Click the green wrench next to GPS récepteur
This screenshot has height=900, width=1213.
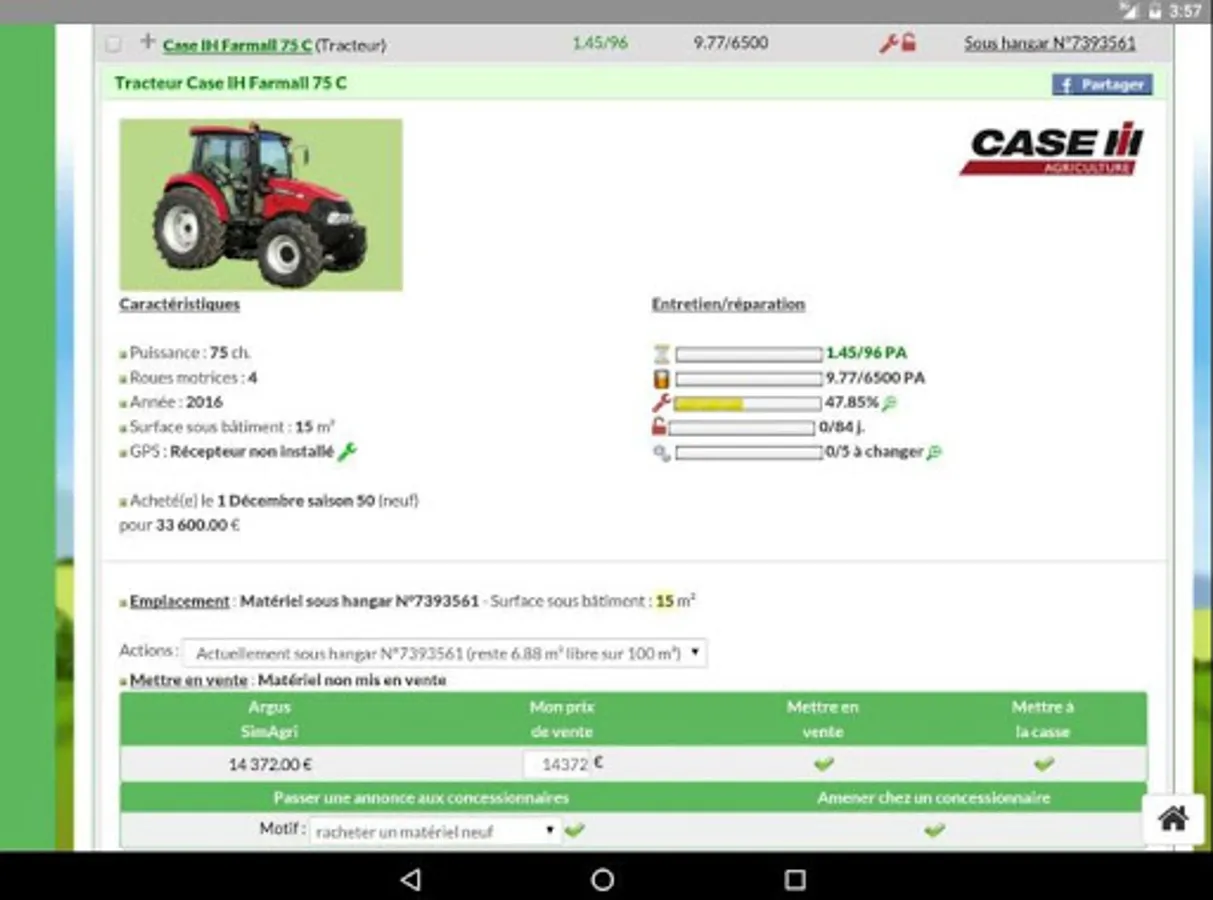348,452
